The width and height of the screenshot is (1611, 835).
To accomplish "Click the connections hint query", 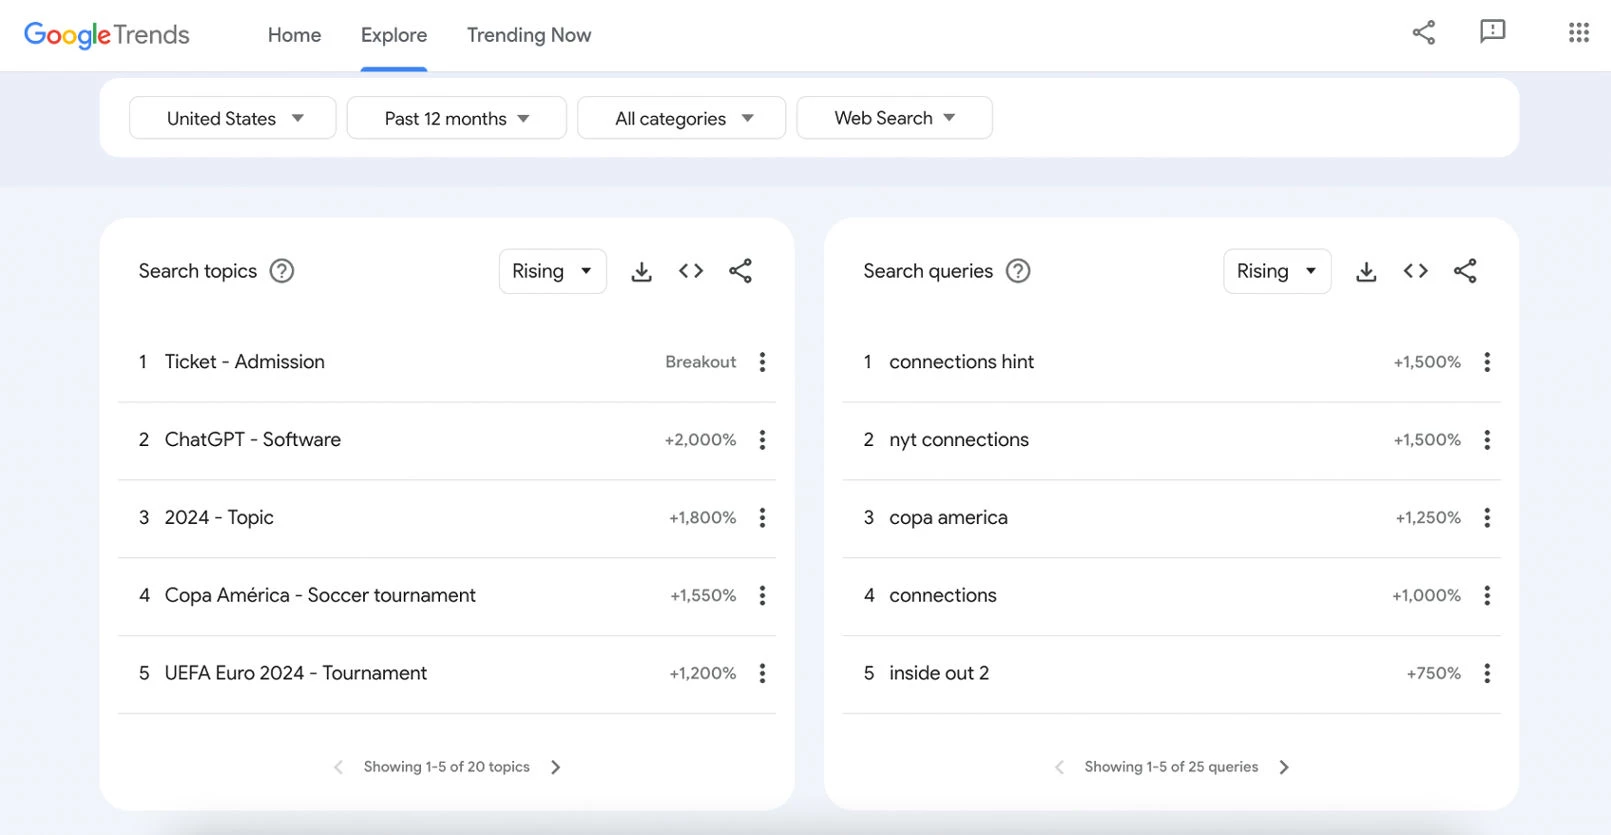I will 962,362.
